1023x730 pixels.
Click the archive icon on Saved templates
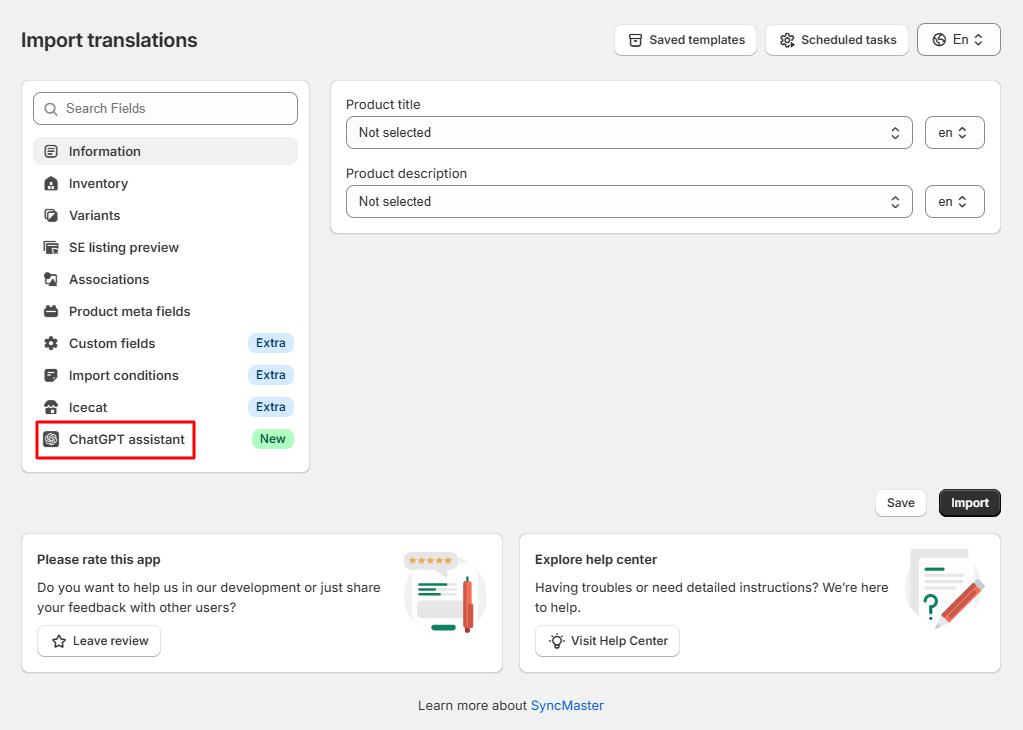point(635,40)
